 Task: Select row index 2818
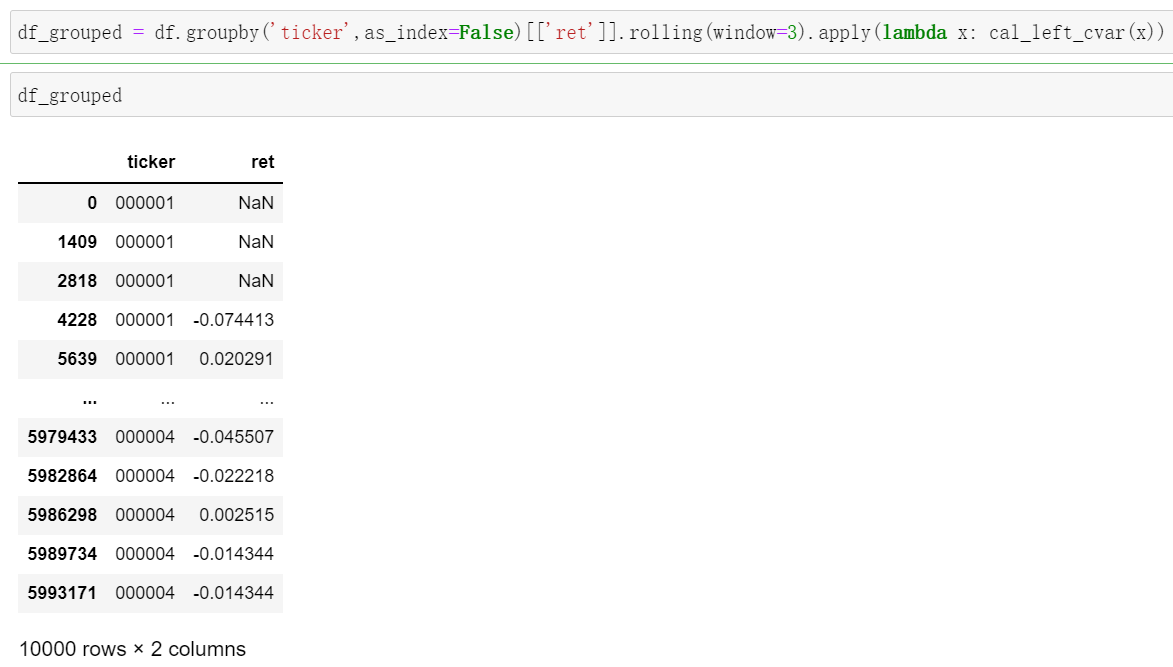[77, 281]
